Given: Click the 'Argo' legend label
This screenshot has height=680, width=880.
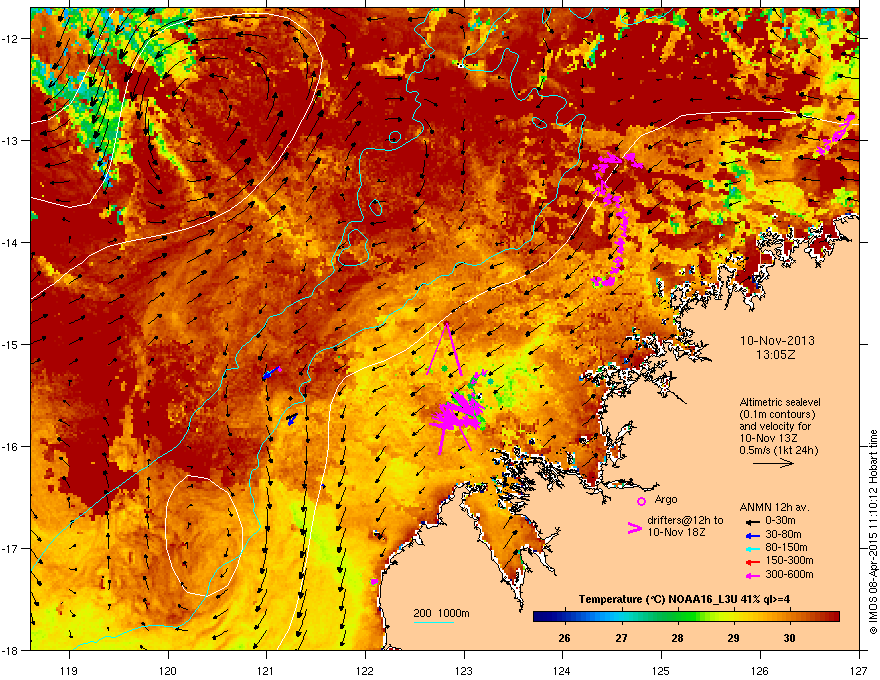Looking at the screenshot, I should (666, 499).
